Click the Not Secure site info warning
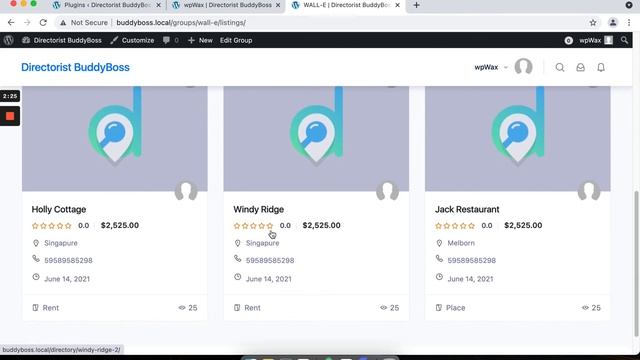The height and width of the screenshot is (360, 640). coord(84,22)
